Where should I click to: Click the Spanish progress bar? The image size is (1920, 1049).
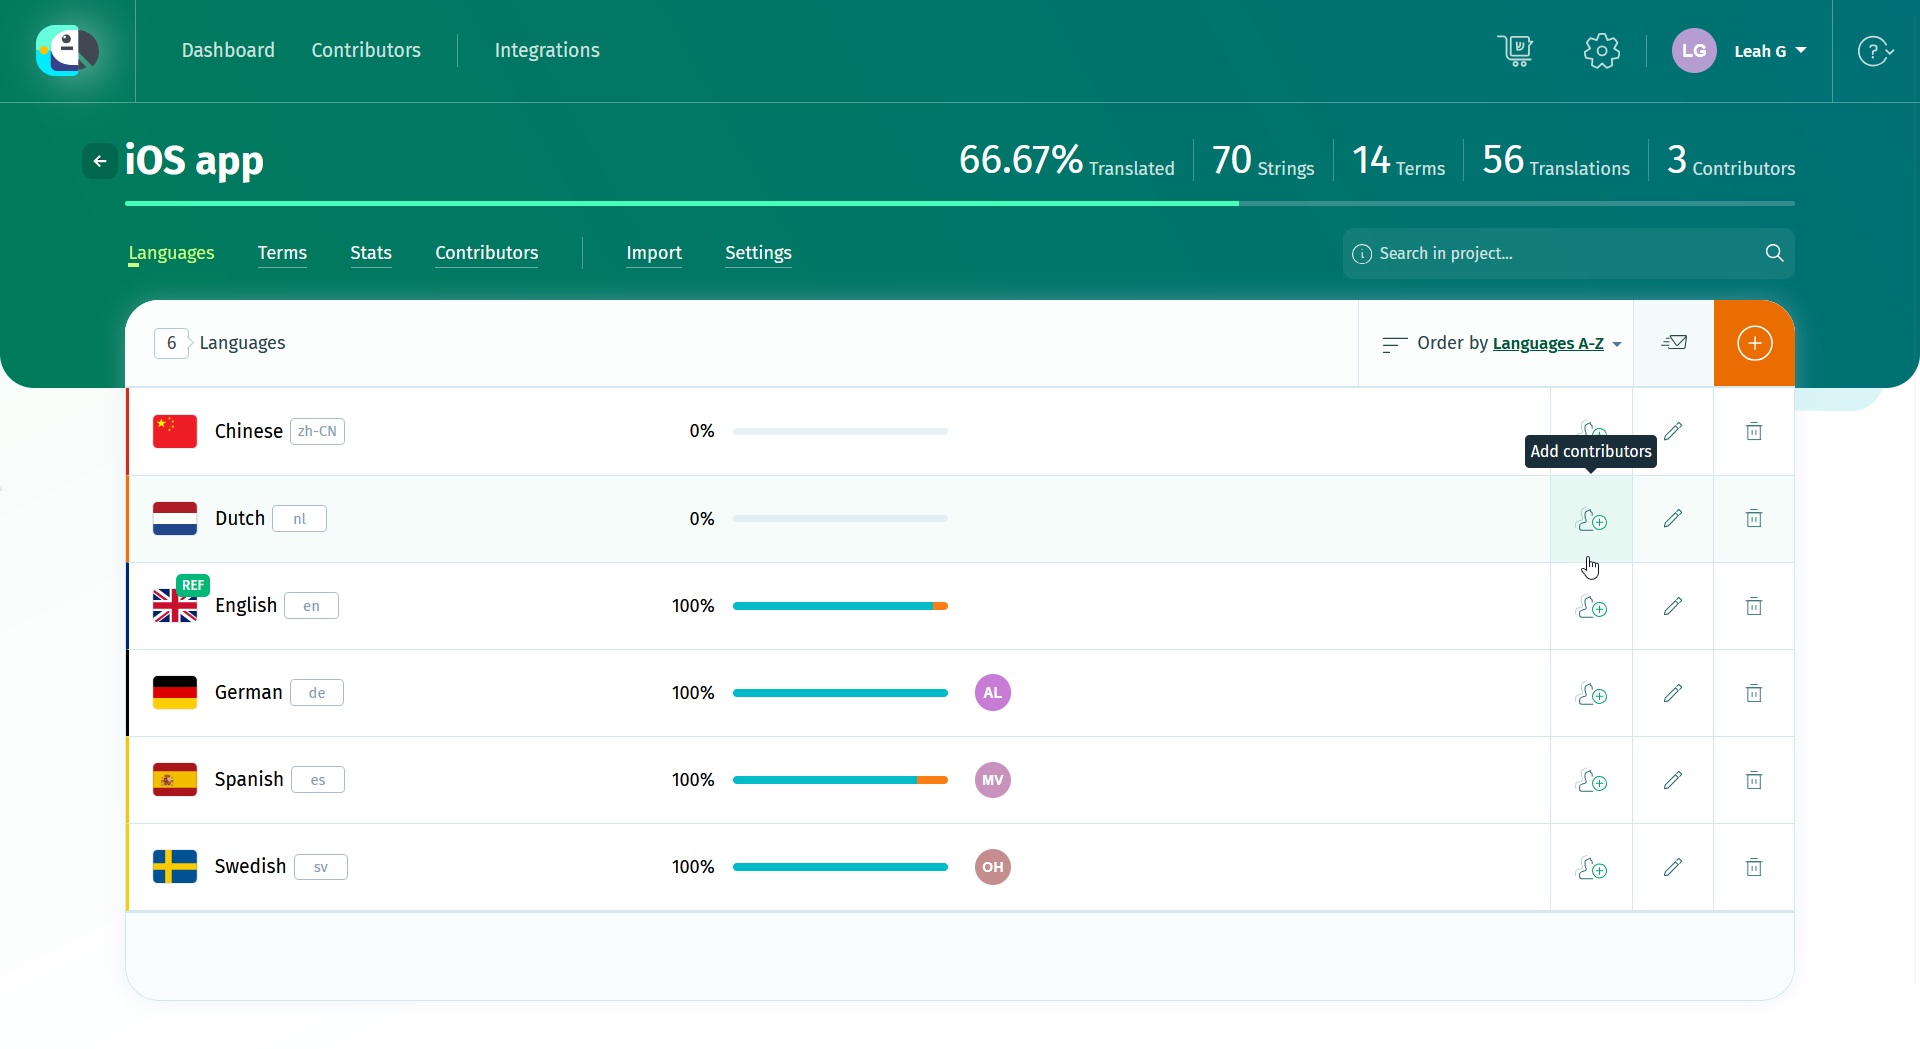840,780
